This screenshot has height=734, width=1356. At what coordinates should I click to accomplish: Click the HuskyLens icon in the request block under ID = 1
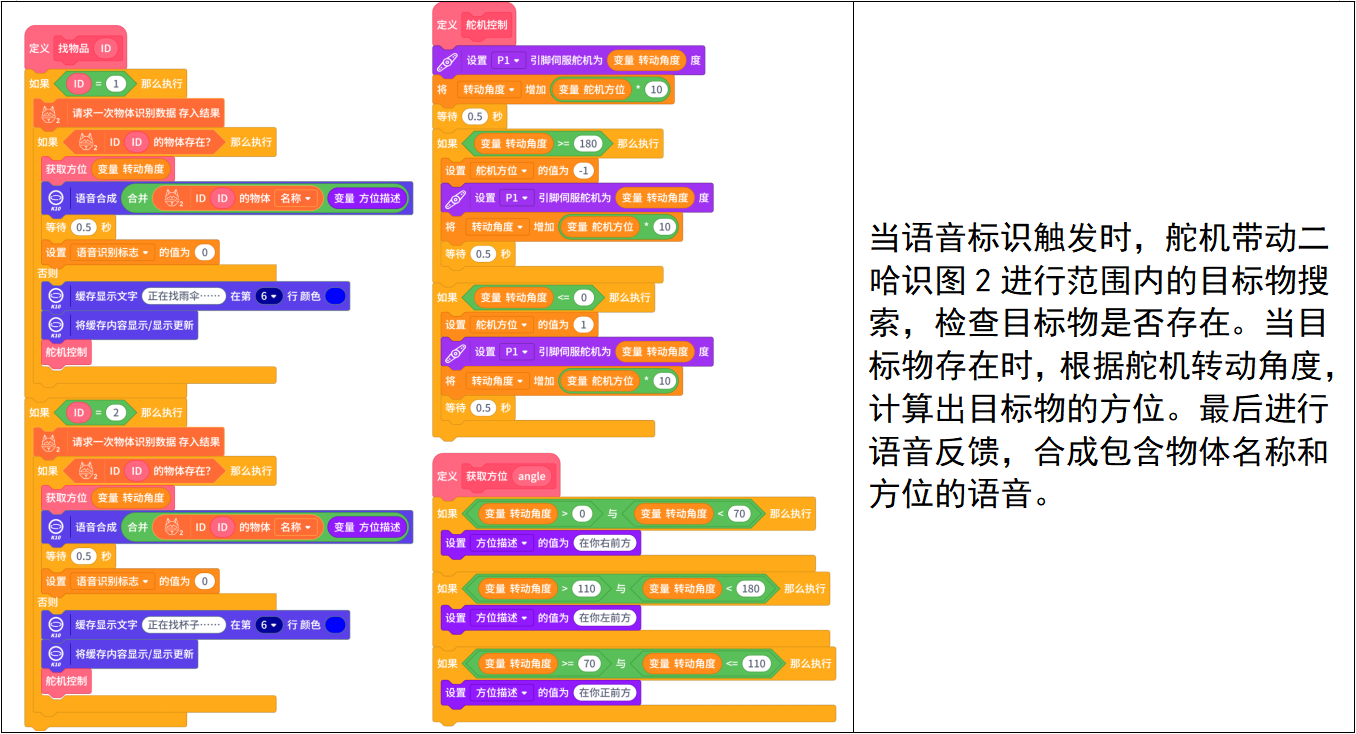pyautogui.click(x=47, y=114)
